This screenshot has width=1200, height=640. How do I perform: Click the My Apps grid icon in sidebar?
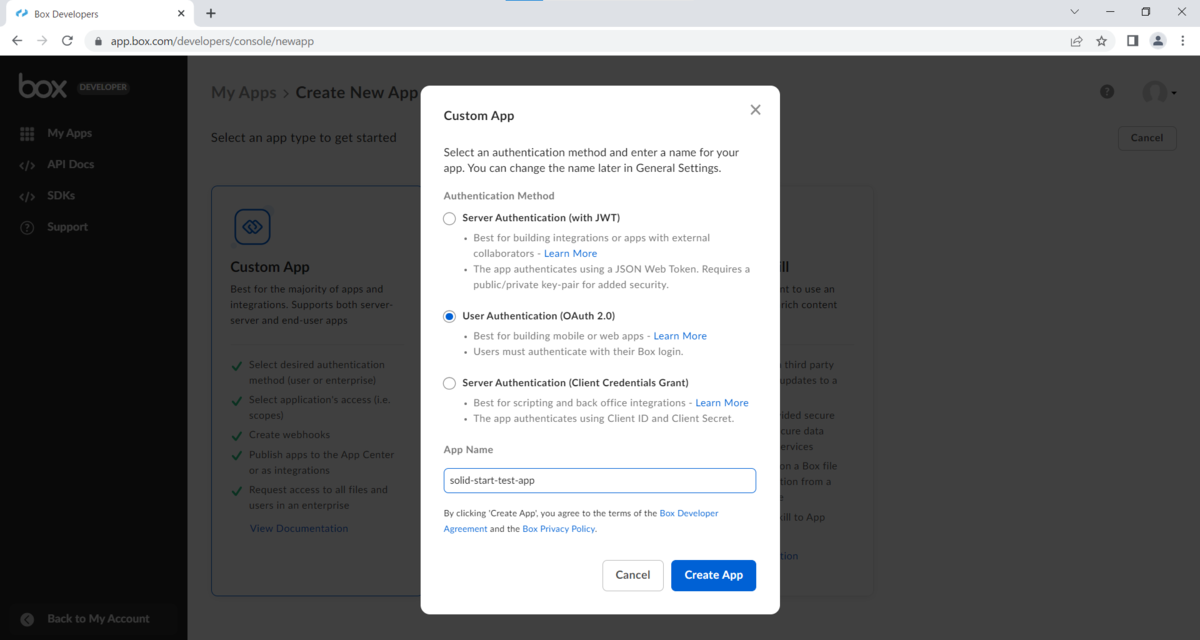(27, 133)
